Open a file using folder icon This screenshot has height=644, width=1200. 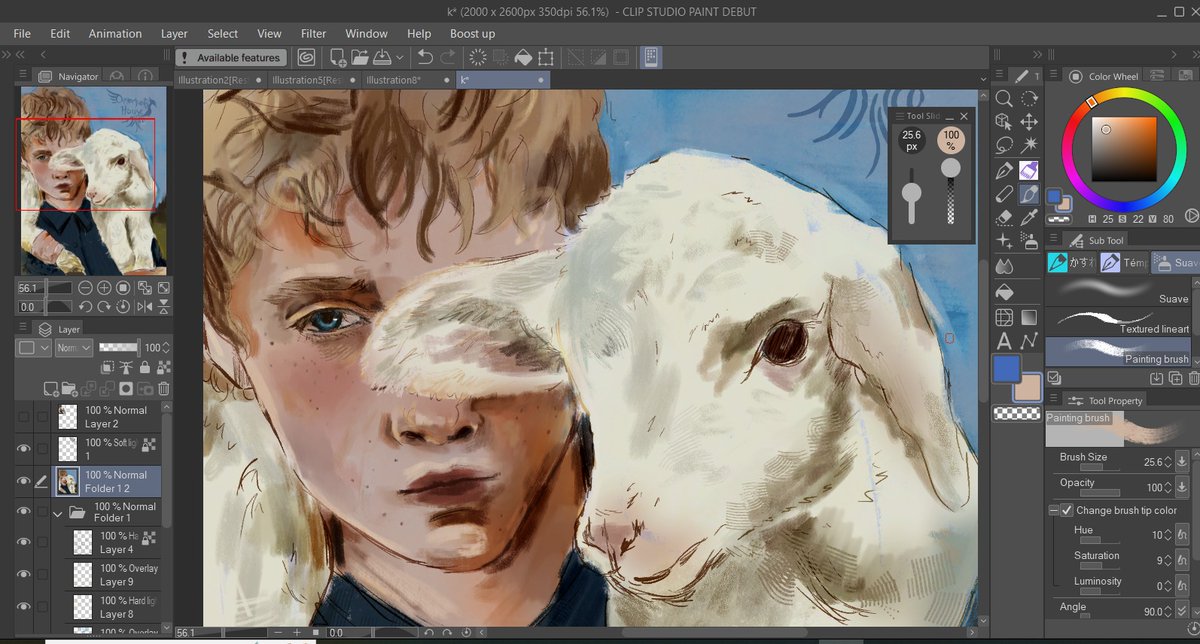pos(360,57)
